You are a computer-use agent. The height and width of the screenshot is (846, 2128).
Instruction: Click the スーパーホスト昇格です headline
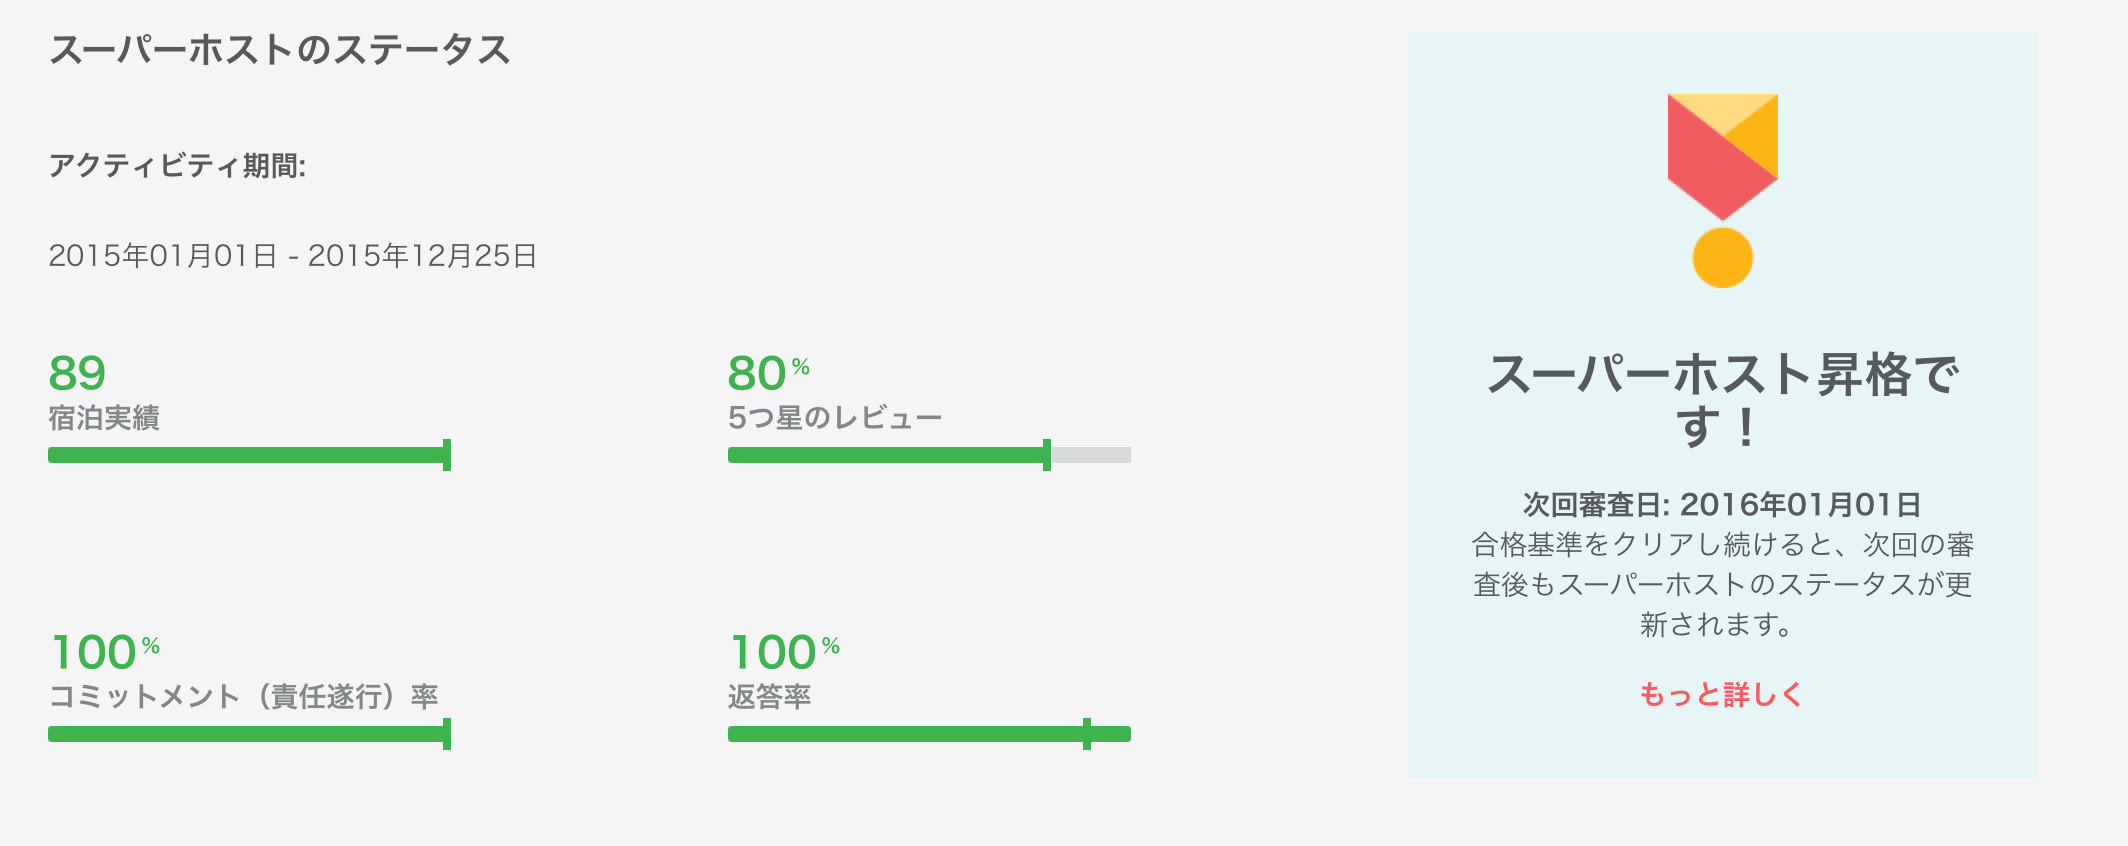click(1722, 401)
